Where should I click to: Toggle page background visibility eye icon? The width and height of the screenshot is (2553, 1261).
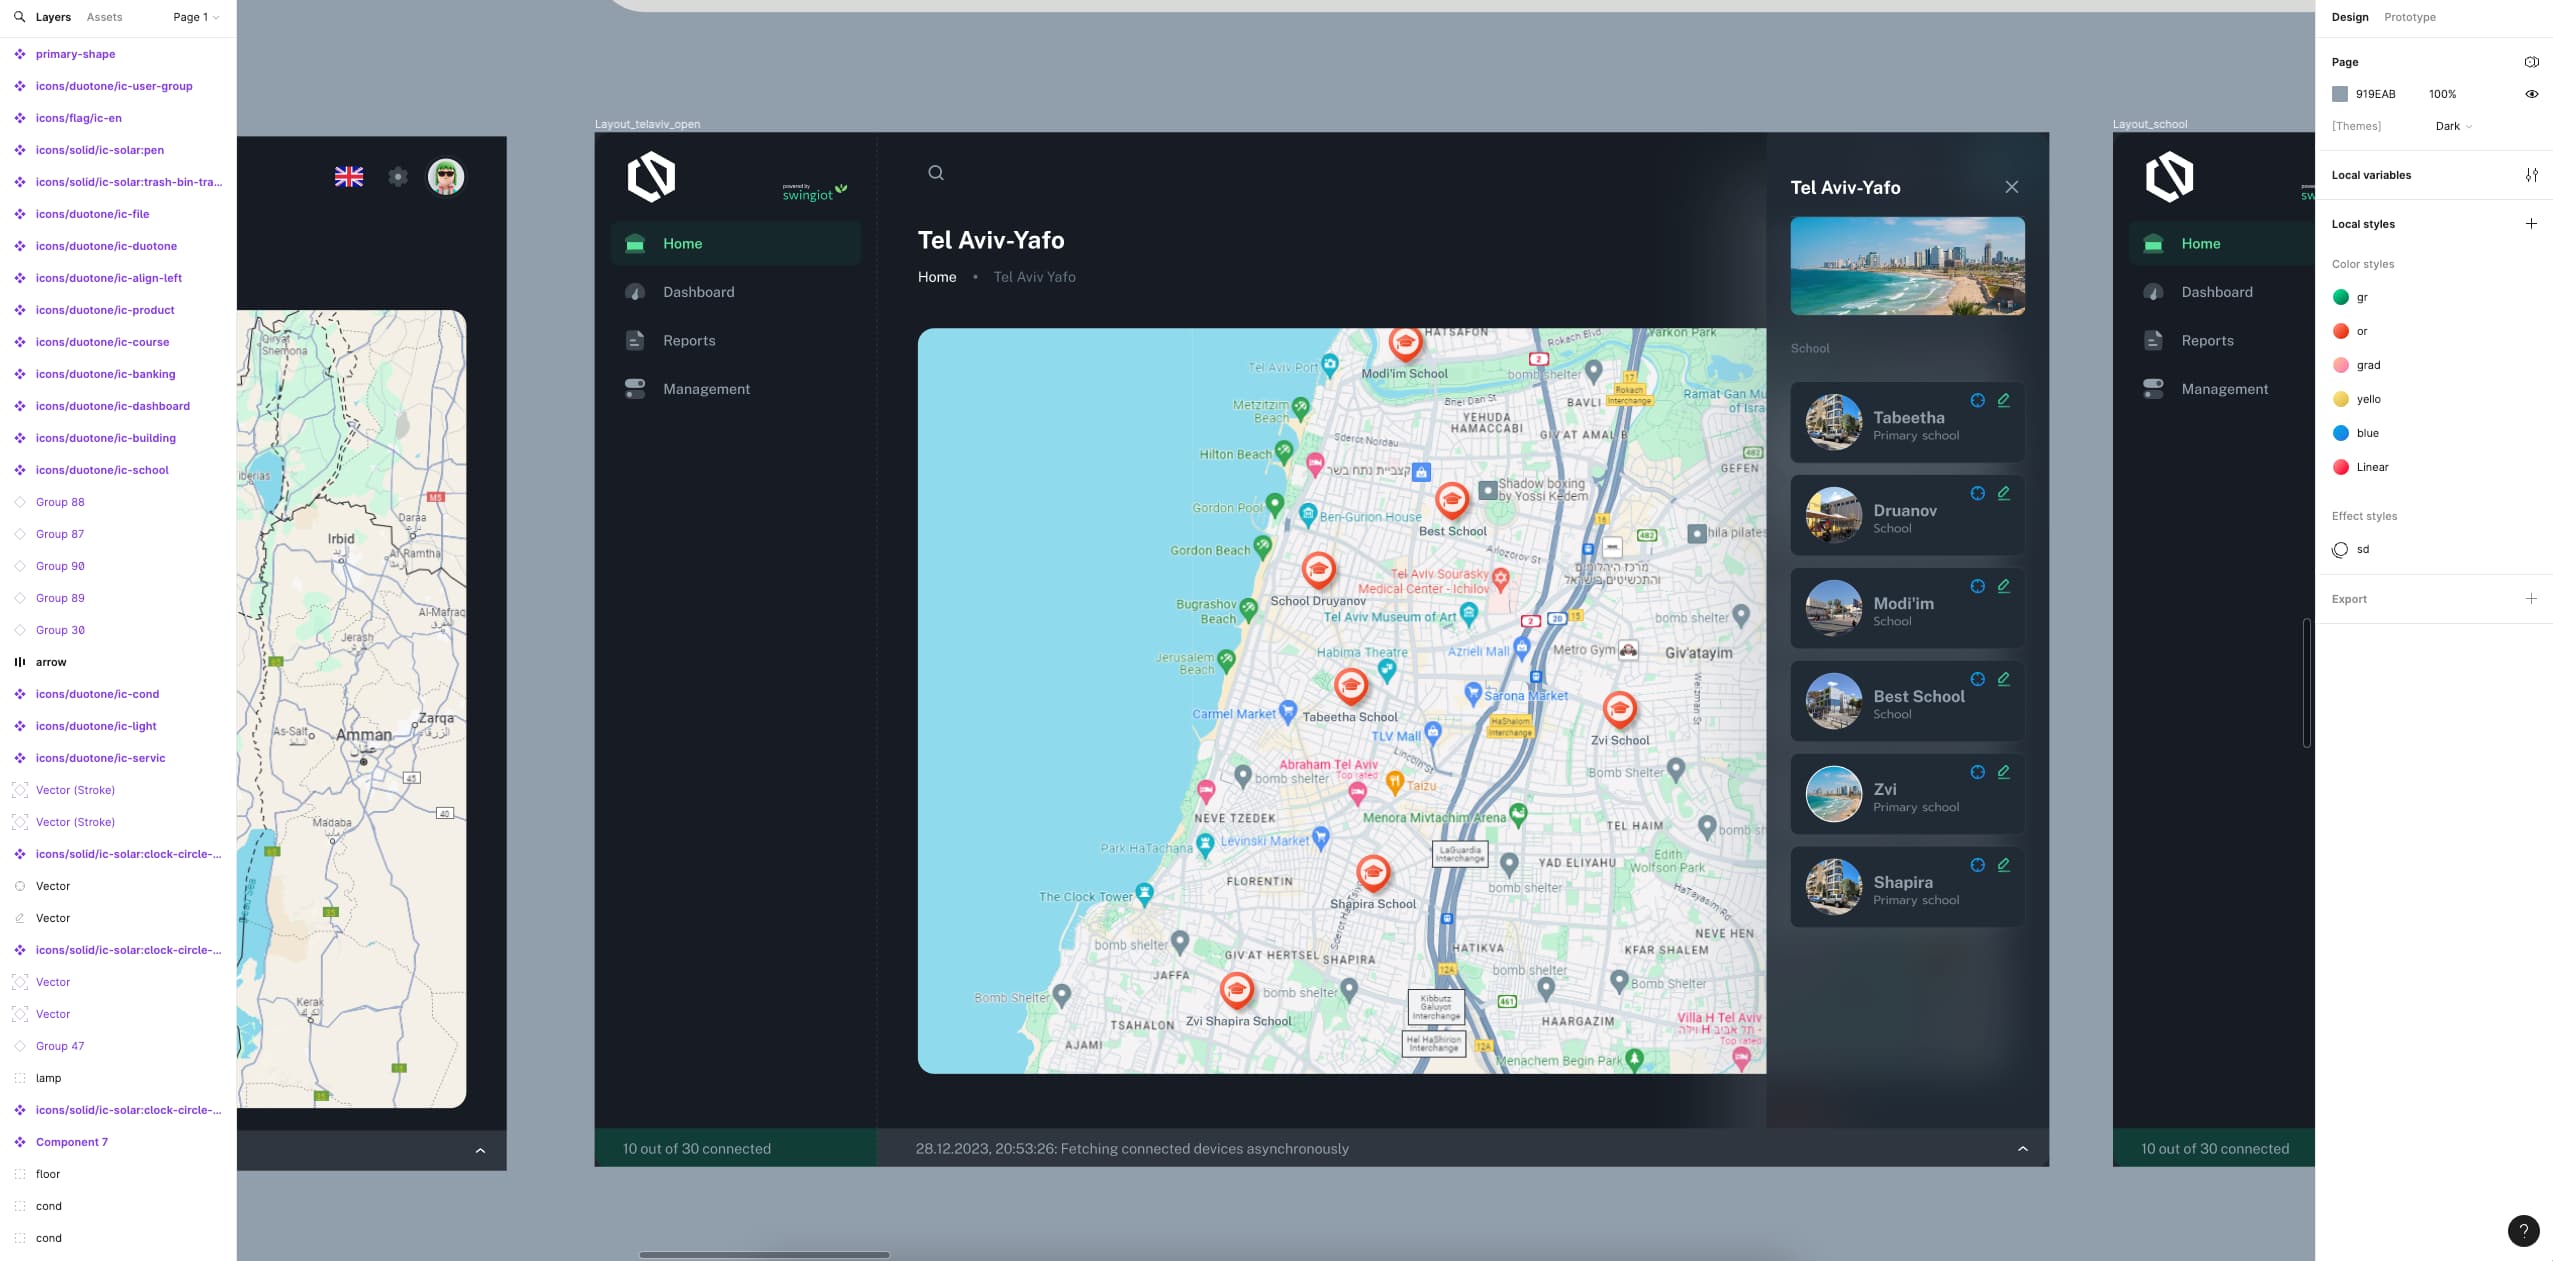(x=2531, y=94)
